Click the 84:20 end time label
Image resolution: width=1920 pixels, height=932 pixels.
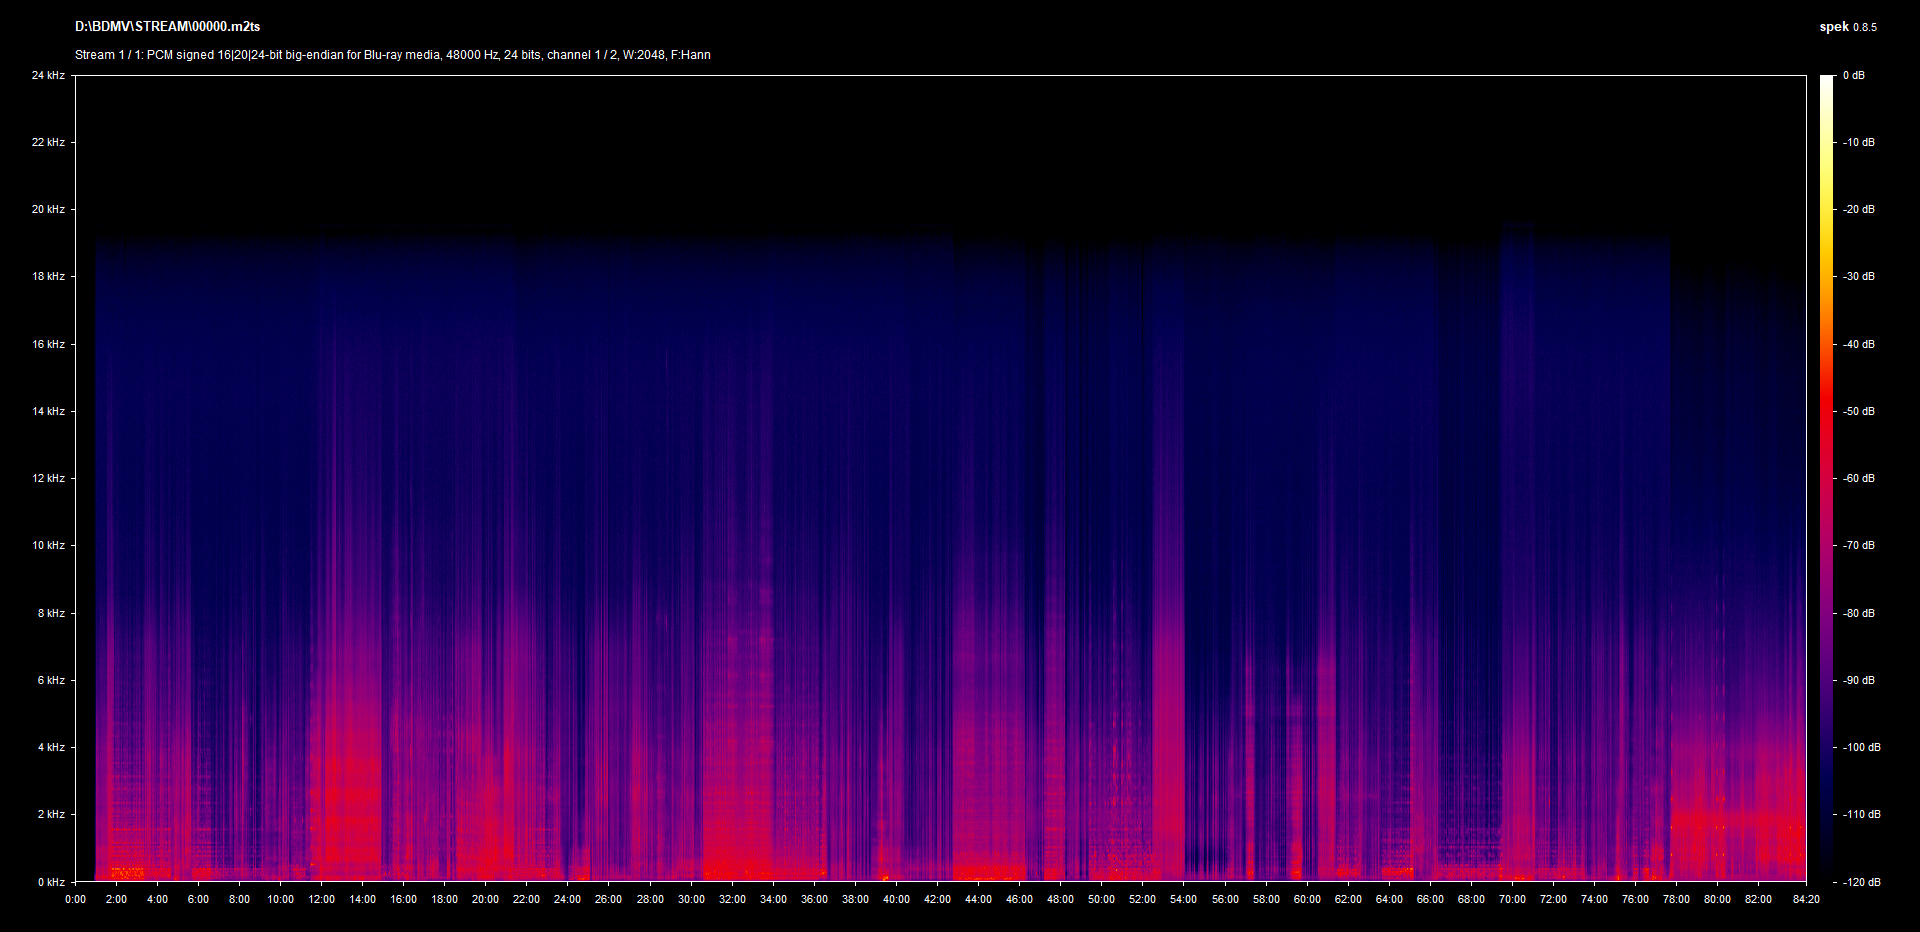[1806, 899]
